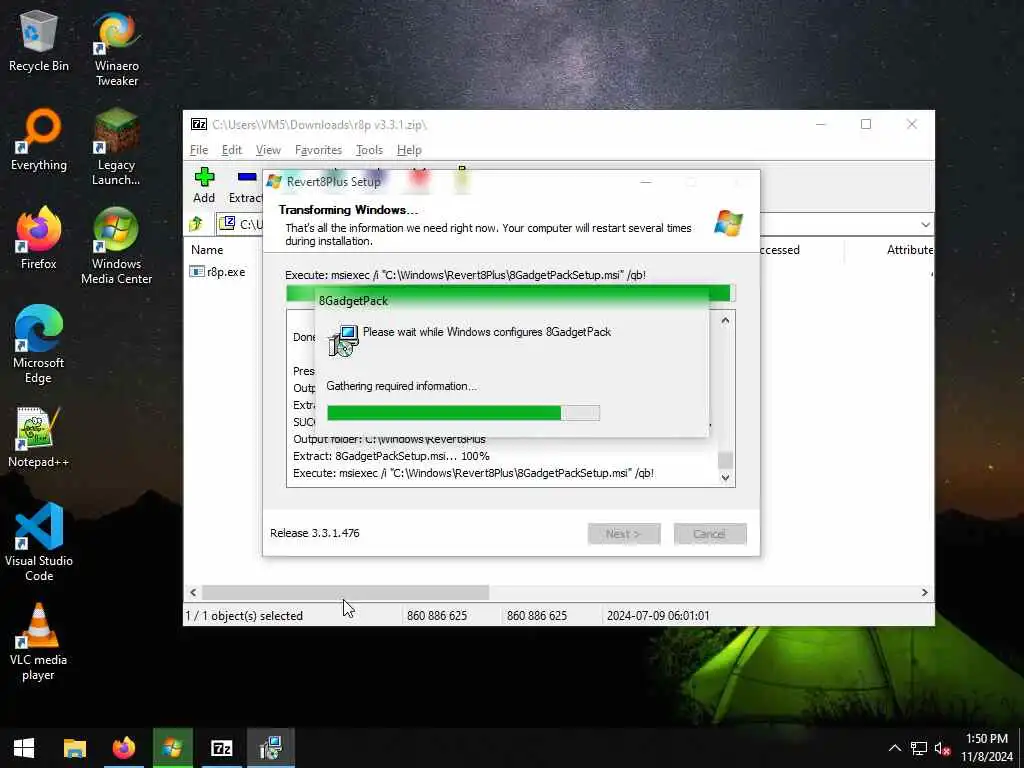Expand the 7-Zip address bar dropdown

(925, 225)
